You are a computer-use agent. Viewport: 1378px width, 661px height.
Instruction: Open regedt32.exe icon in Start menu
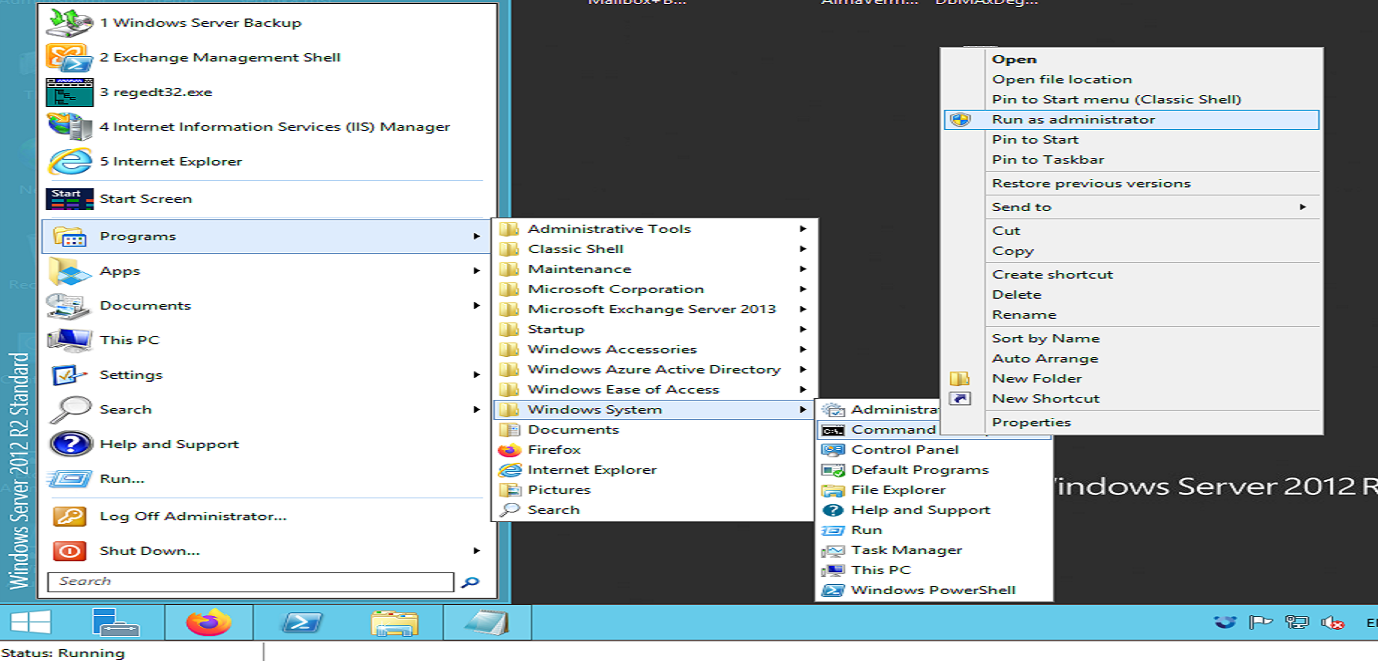(69, 92)
